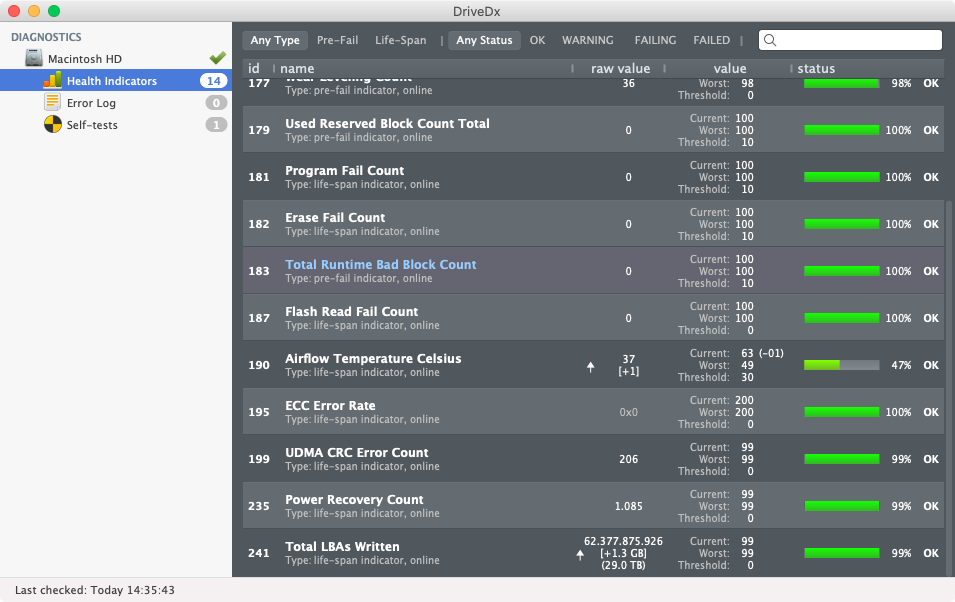The height and width of the screenshot is (602, 955).
Task: Click the up arrow in Airflow Temperature row
Action: 590,366
